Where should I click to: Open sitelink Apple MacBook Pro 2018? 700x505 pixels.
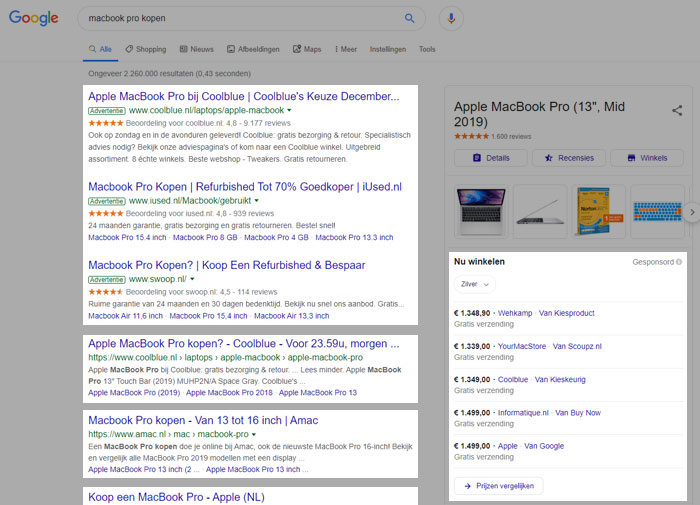[229, 393]
